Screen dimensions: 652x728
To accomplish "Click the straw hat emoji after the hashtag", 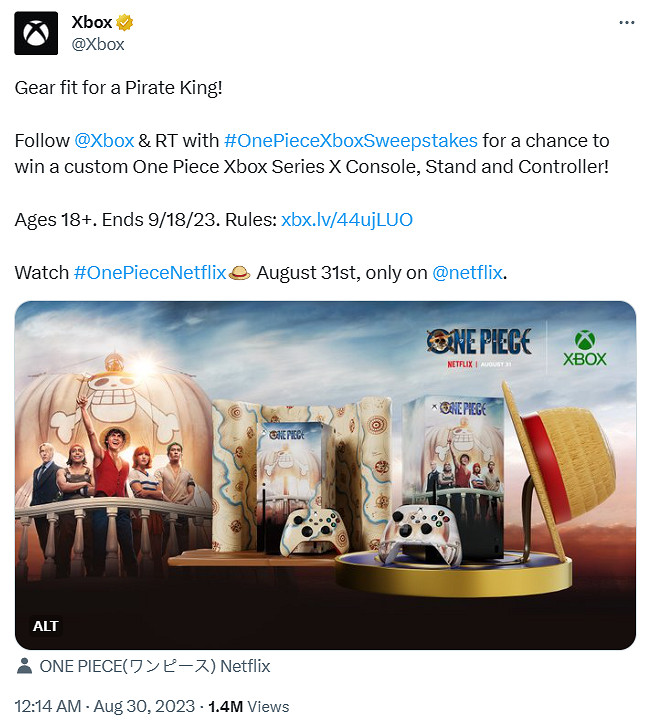I will tap(240, 272).
